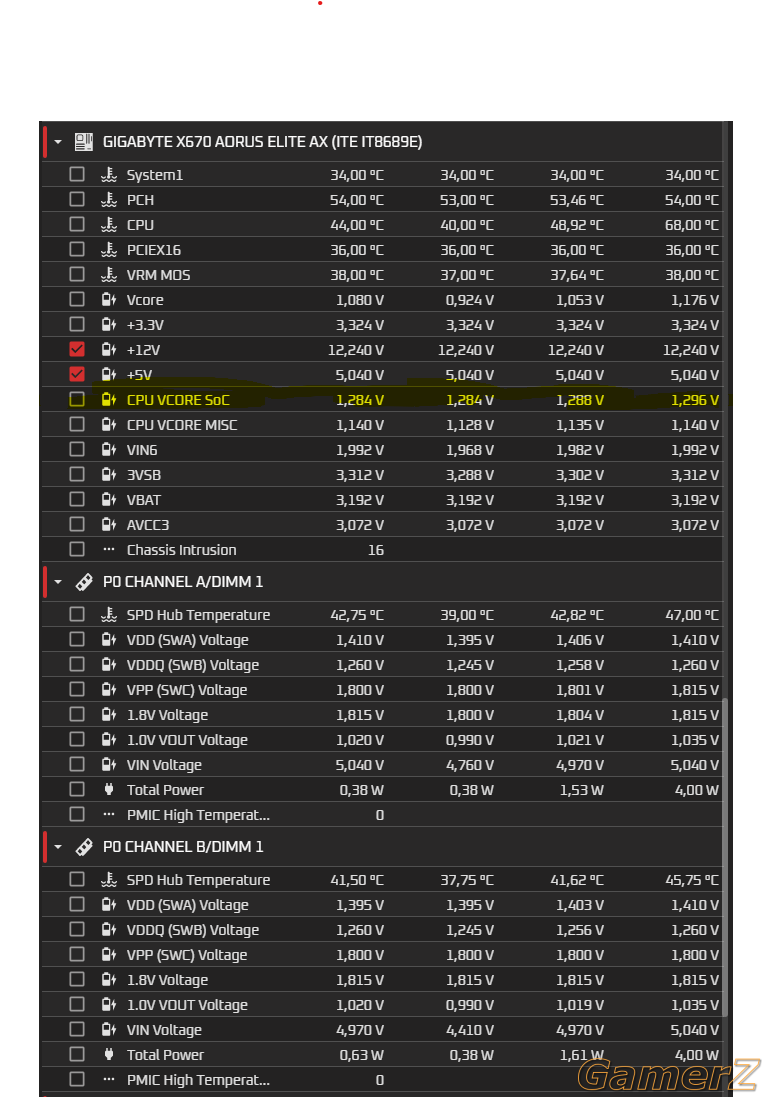Click the voltage icon beside Vcore
762x1097 pixels.
[108, 300]
